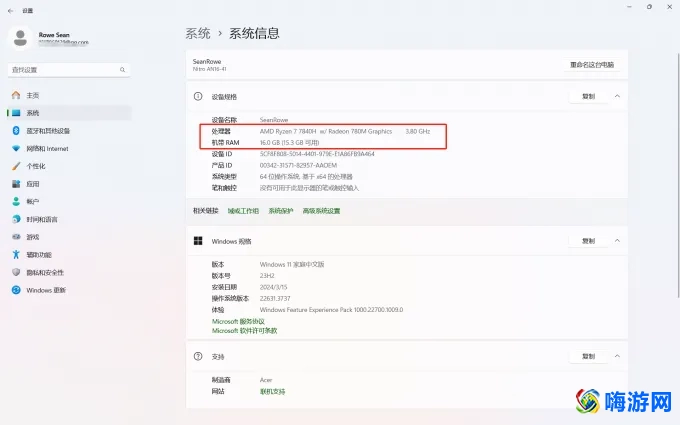Click 复制 button for 支持

(588, 356)
